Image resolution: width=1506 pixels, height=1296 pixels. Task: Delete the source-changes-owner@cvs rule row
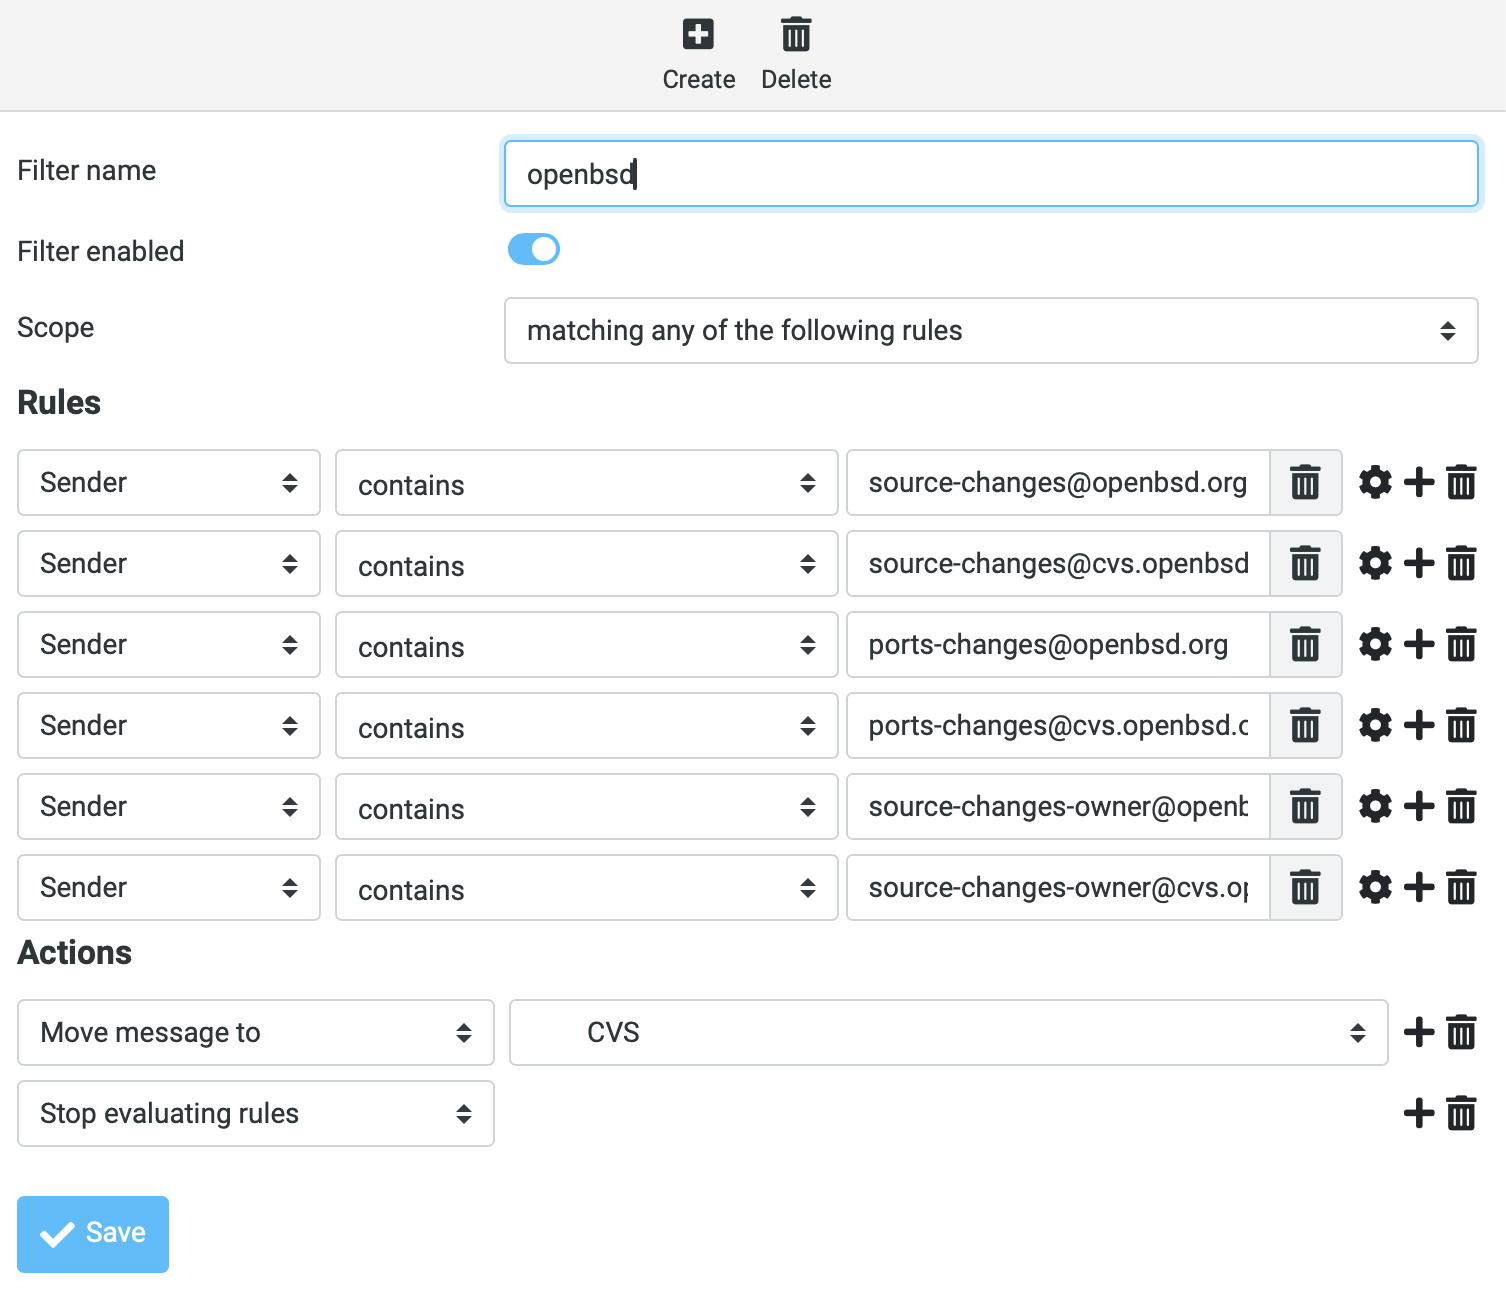(1461, 887)
